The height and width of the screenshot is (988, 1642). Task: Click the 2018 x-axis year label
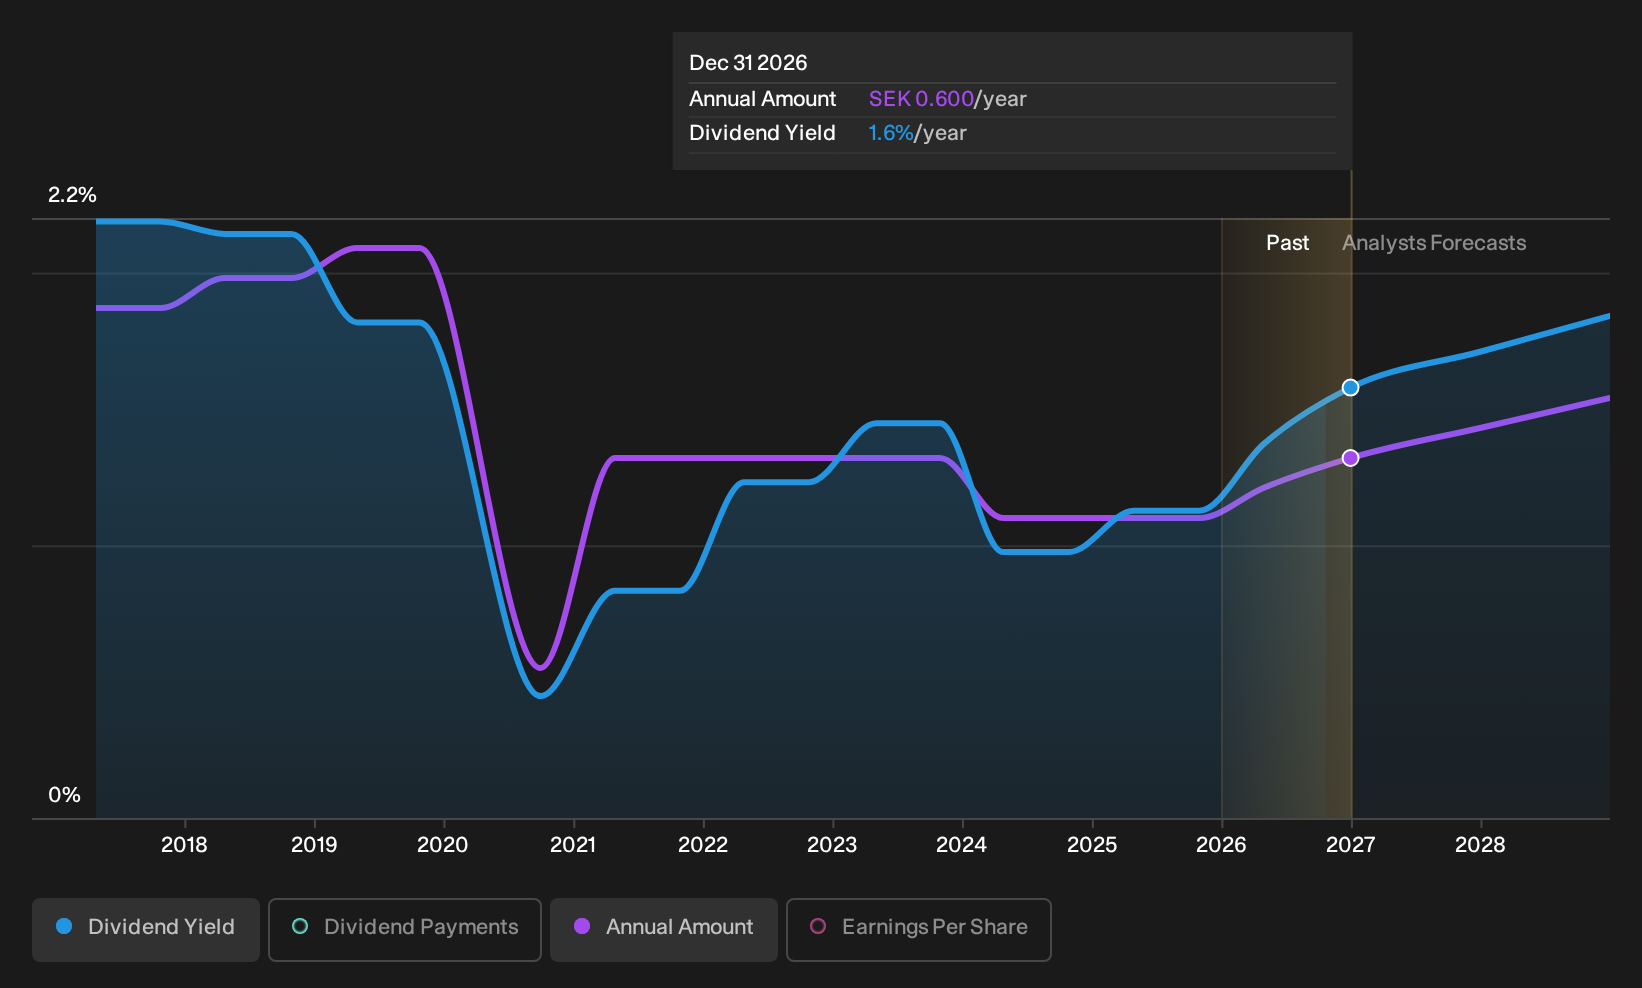(x=184, y=845)
